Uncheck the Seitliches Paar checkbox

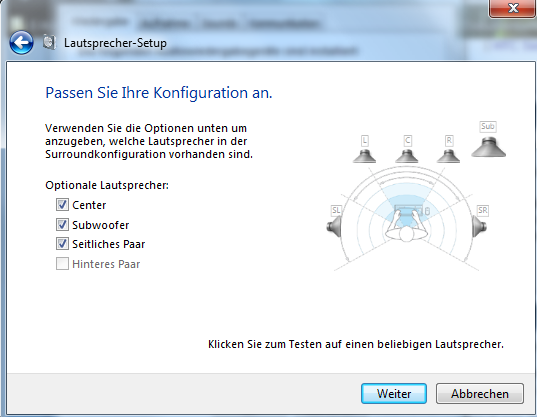tap(62, 244)
